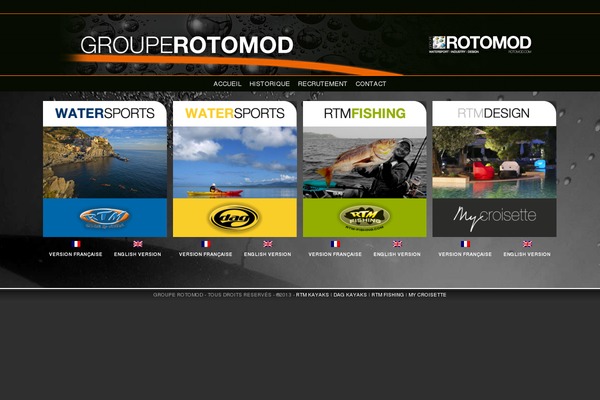Click the My Croisette script logo
The image size is (600, 400).
494,218
